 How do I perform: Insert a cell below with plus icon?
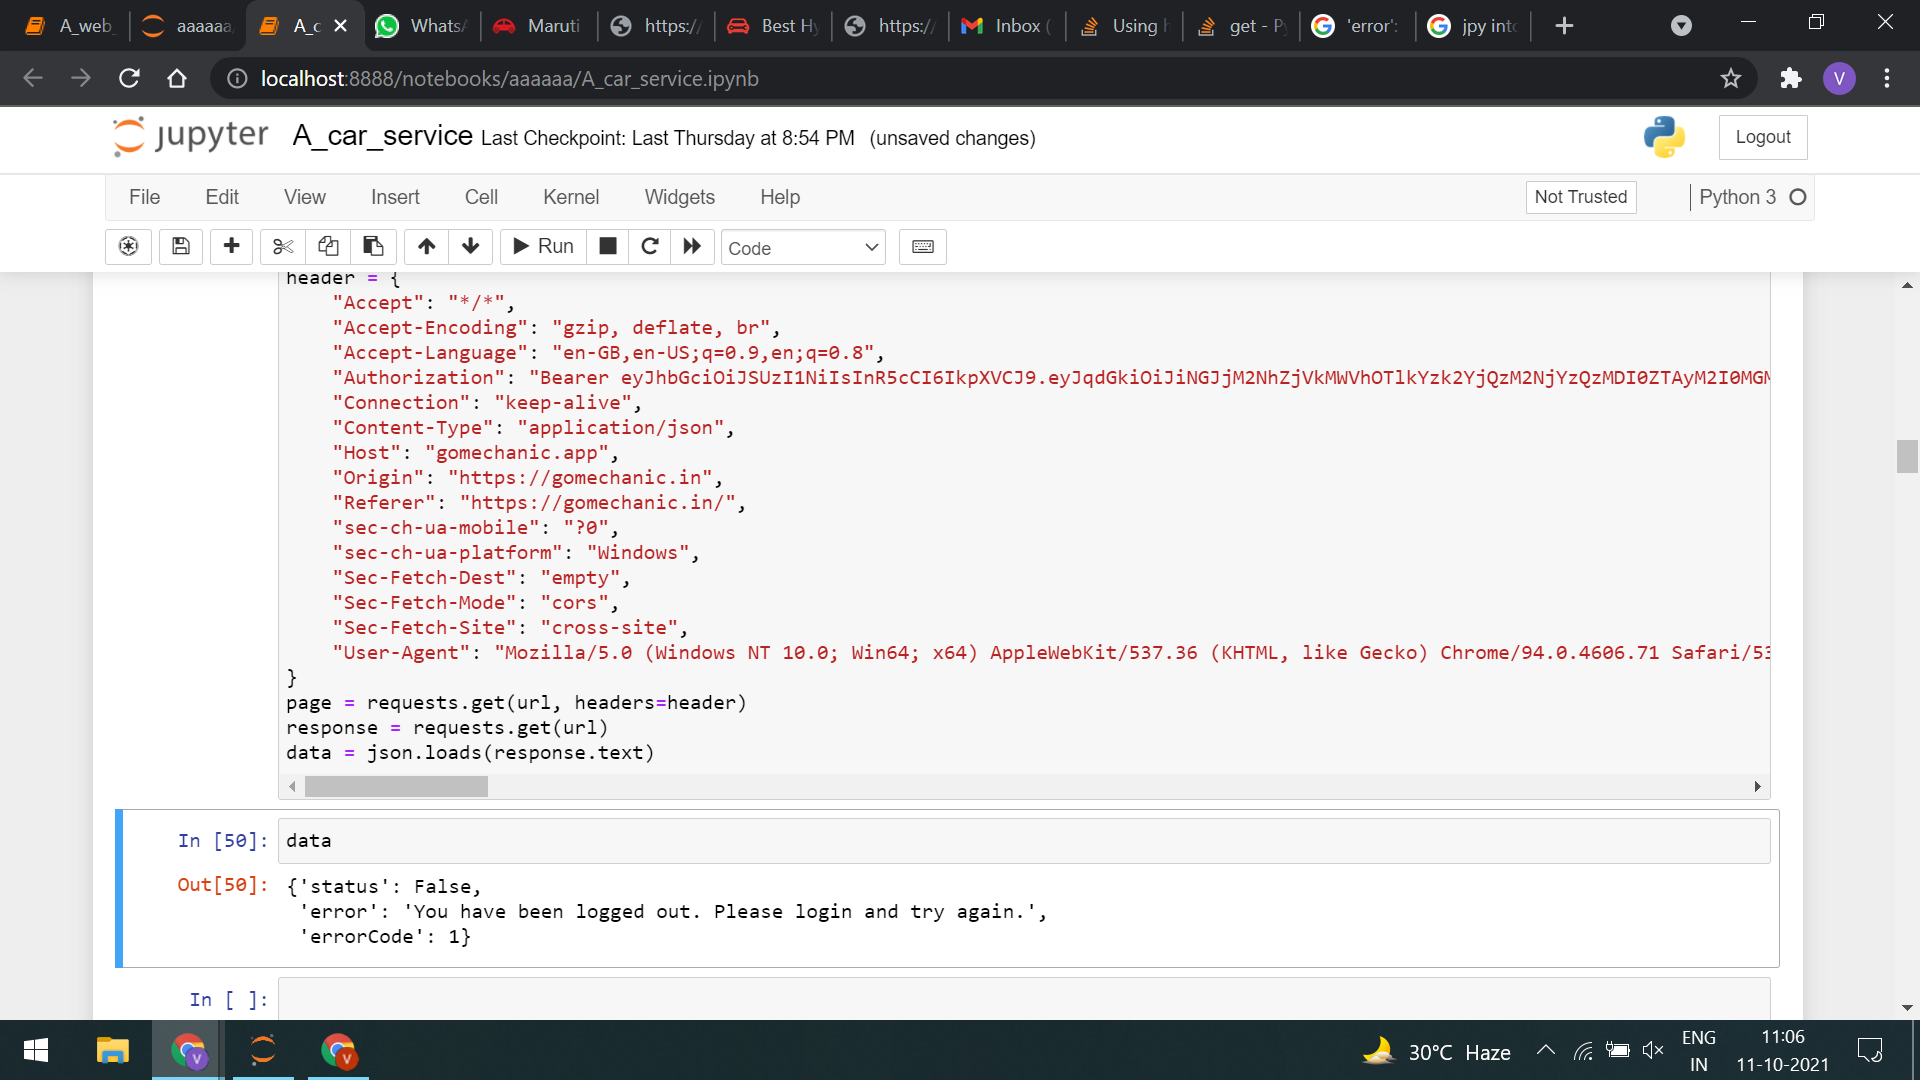click(x=231, y=246)
